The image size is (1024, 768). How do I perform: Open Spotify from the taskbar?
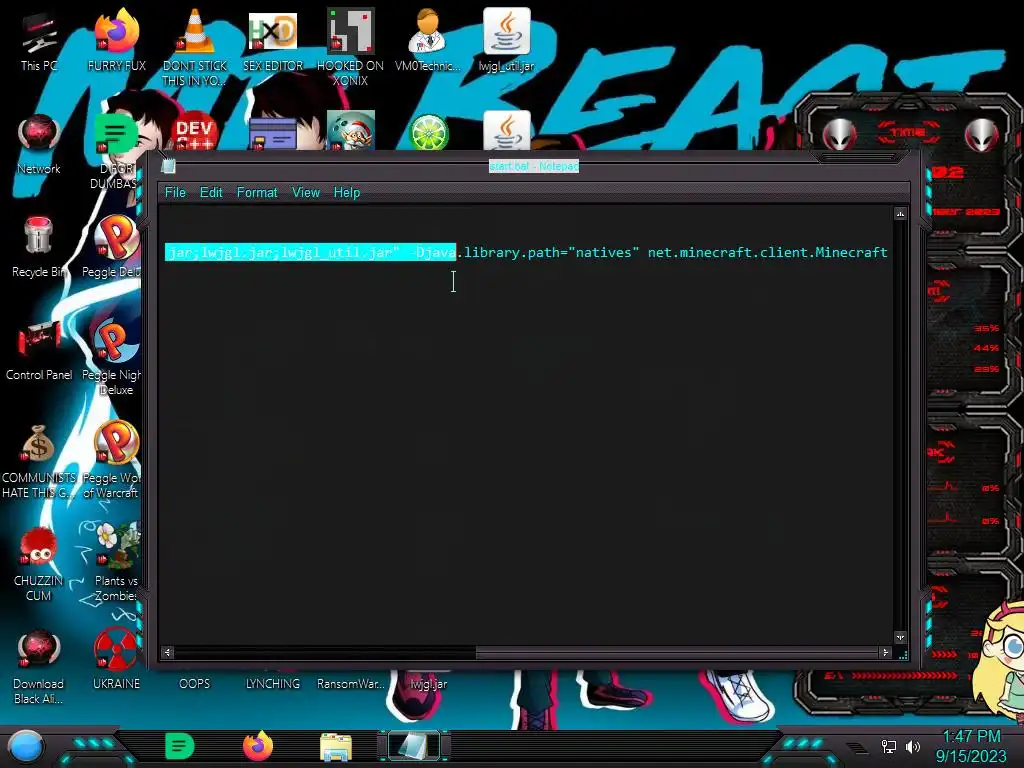pyautogui.click(x=180, y=746)
